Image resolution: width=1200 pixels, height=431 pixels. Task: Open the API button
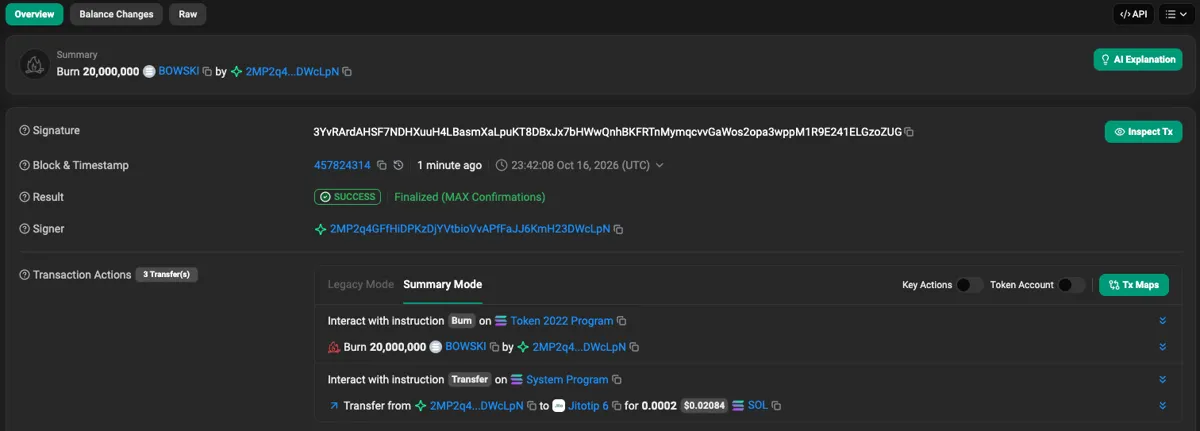[x=1133, y=14]
